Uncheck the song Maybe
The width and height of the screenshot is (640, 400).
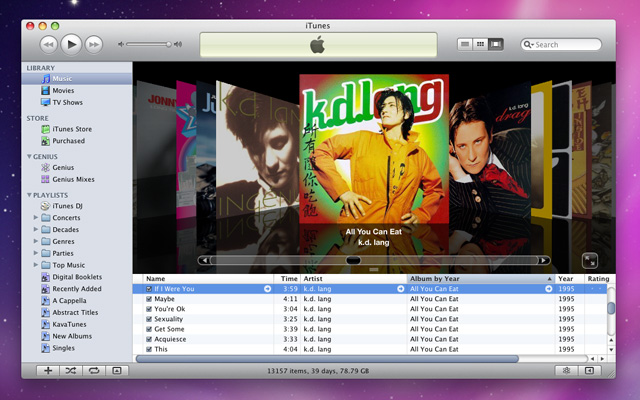tap(149, 299)
